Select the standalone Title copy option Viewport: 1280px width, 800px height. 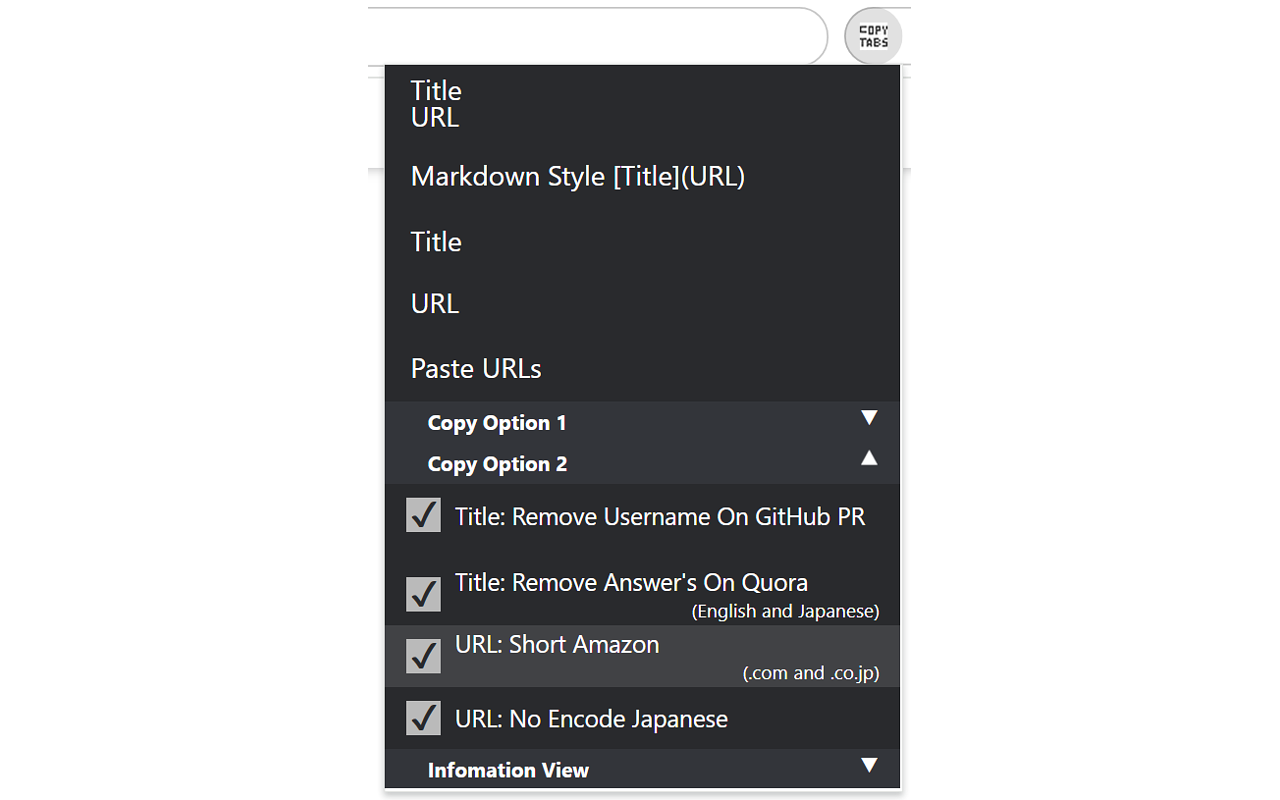click(x=642, y=241)
